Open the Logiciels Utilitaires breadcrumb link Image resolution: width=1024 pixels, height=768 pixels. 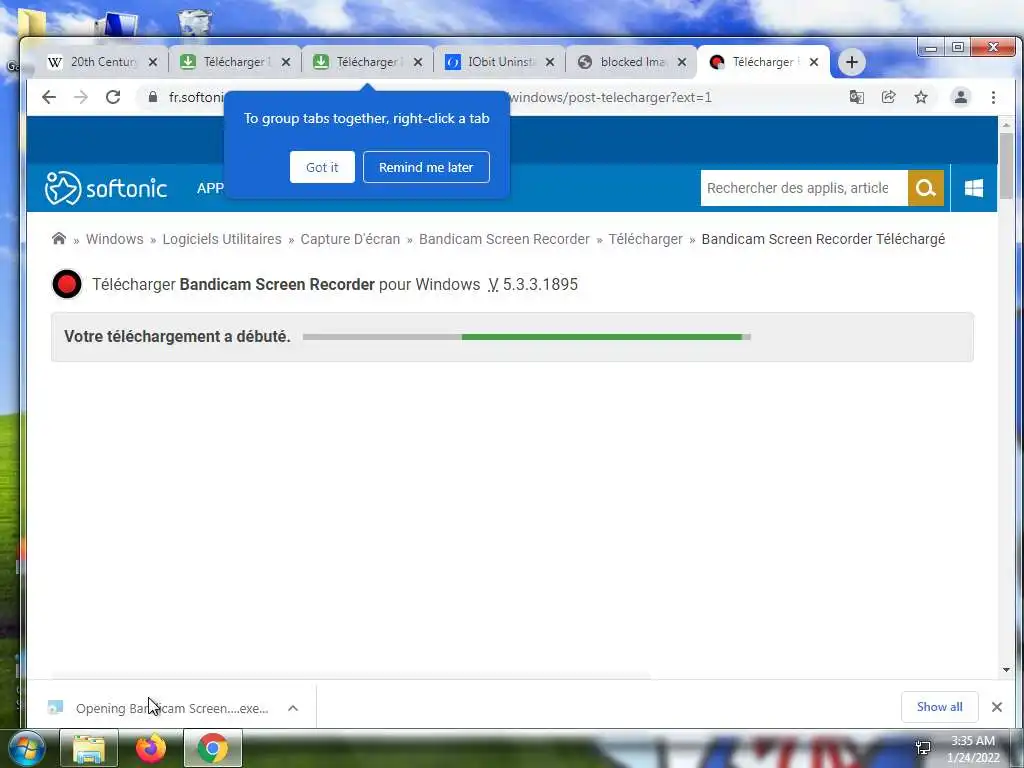pos(222,239)
